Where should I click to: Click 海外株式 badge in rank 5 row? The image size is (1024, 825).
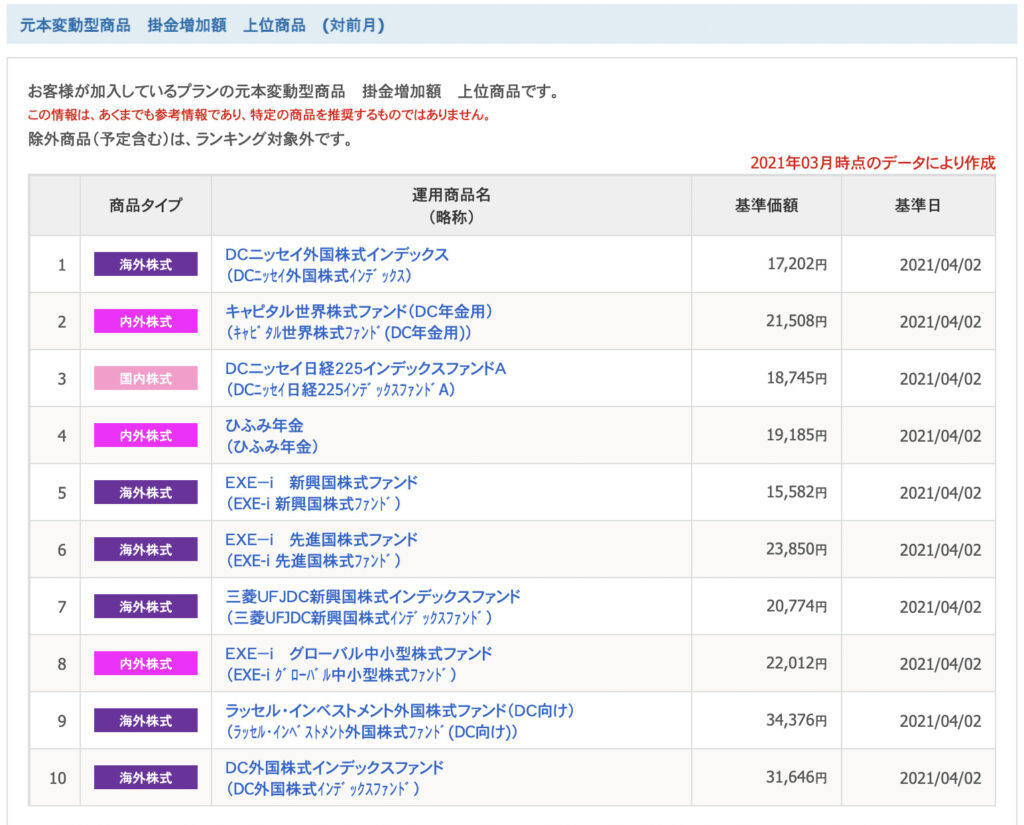coord(146,493)
